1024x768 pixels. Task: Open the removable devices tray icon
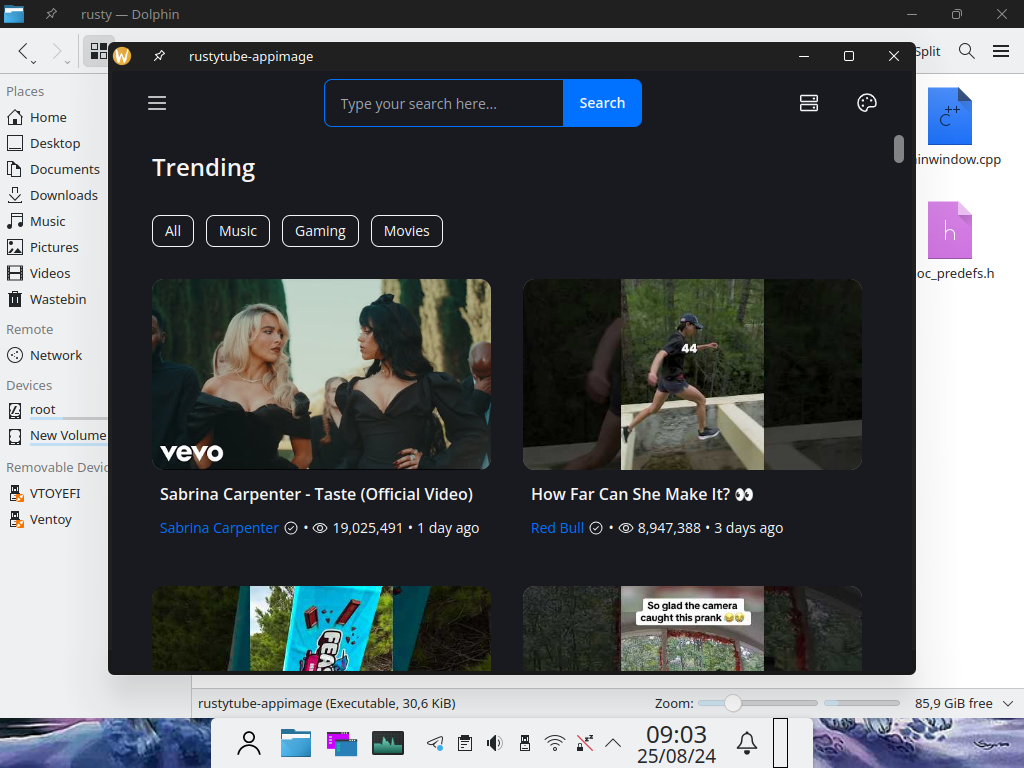click(x=524, y=743)
